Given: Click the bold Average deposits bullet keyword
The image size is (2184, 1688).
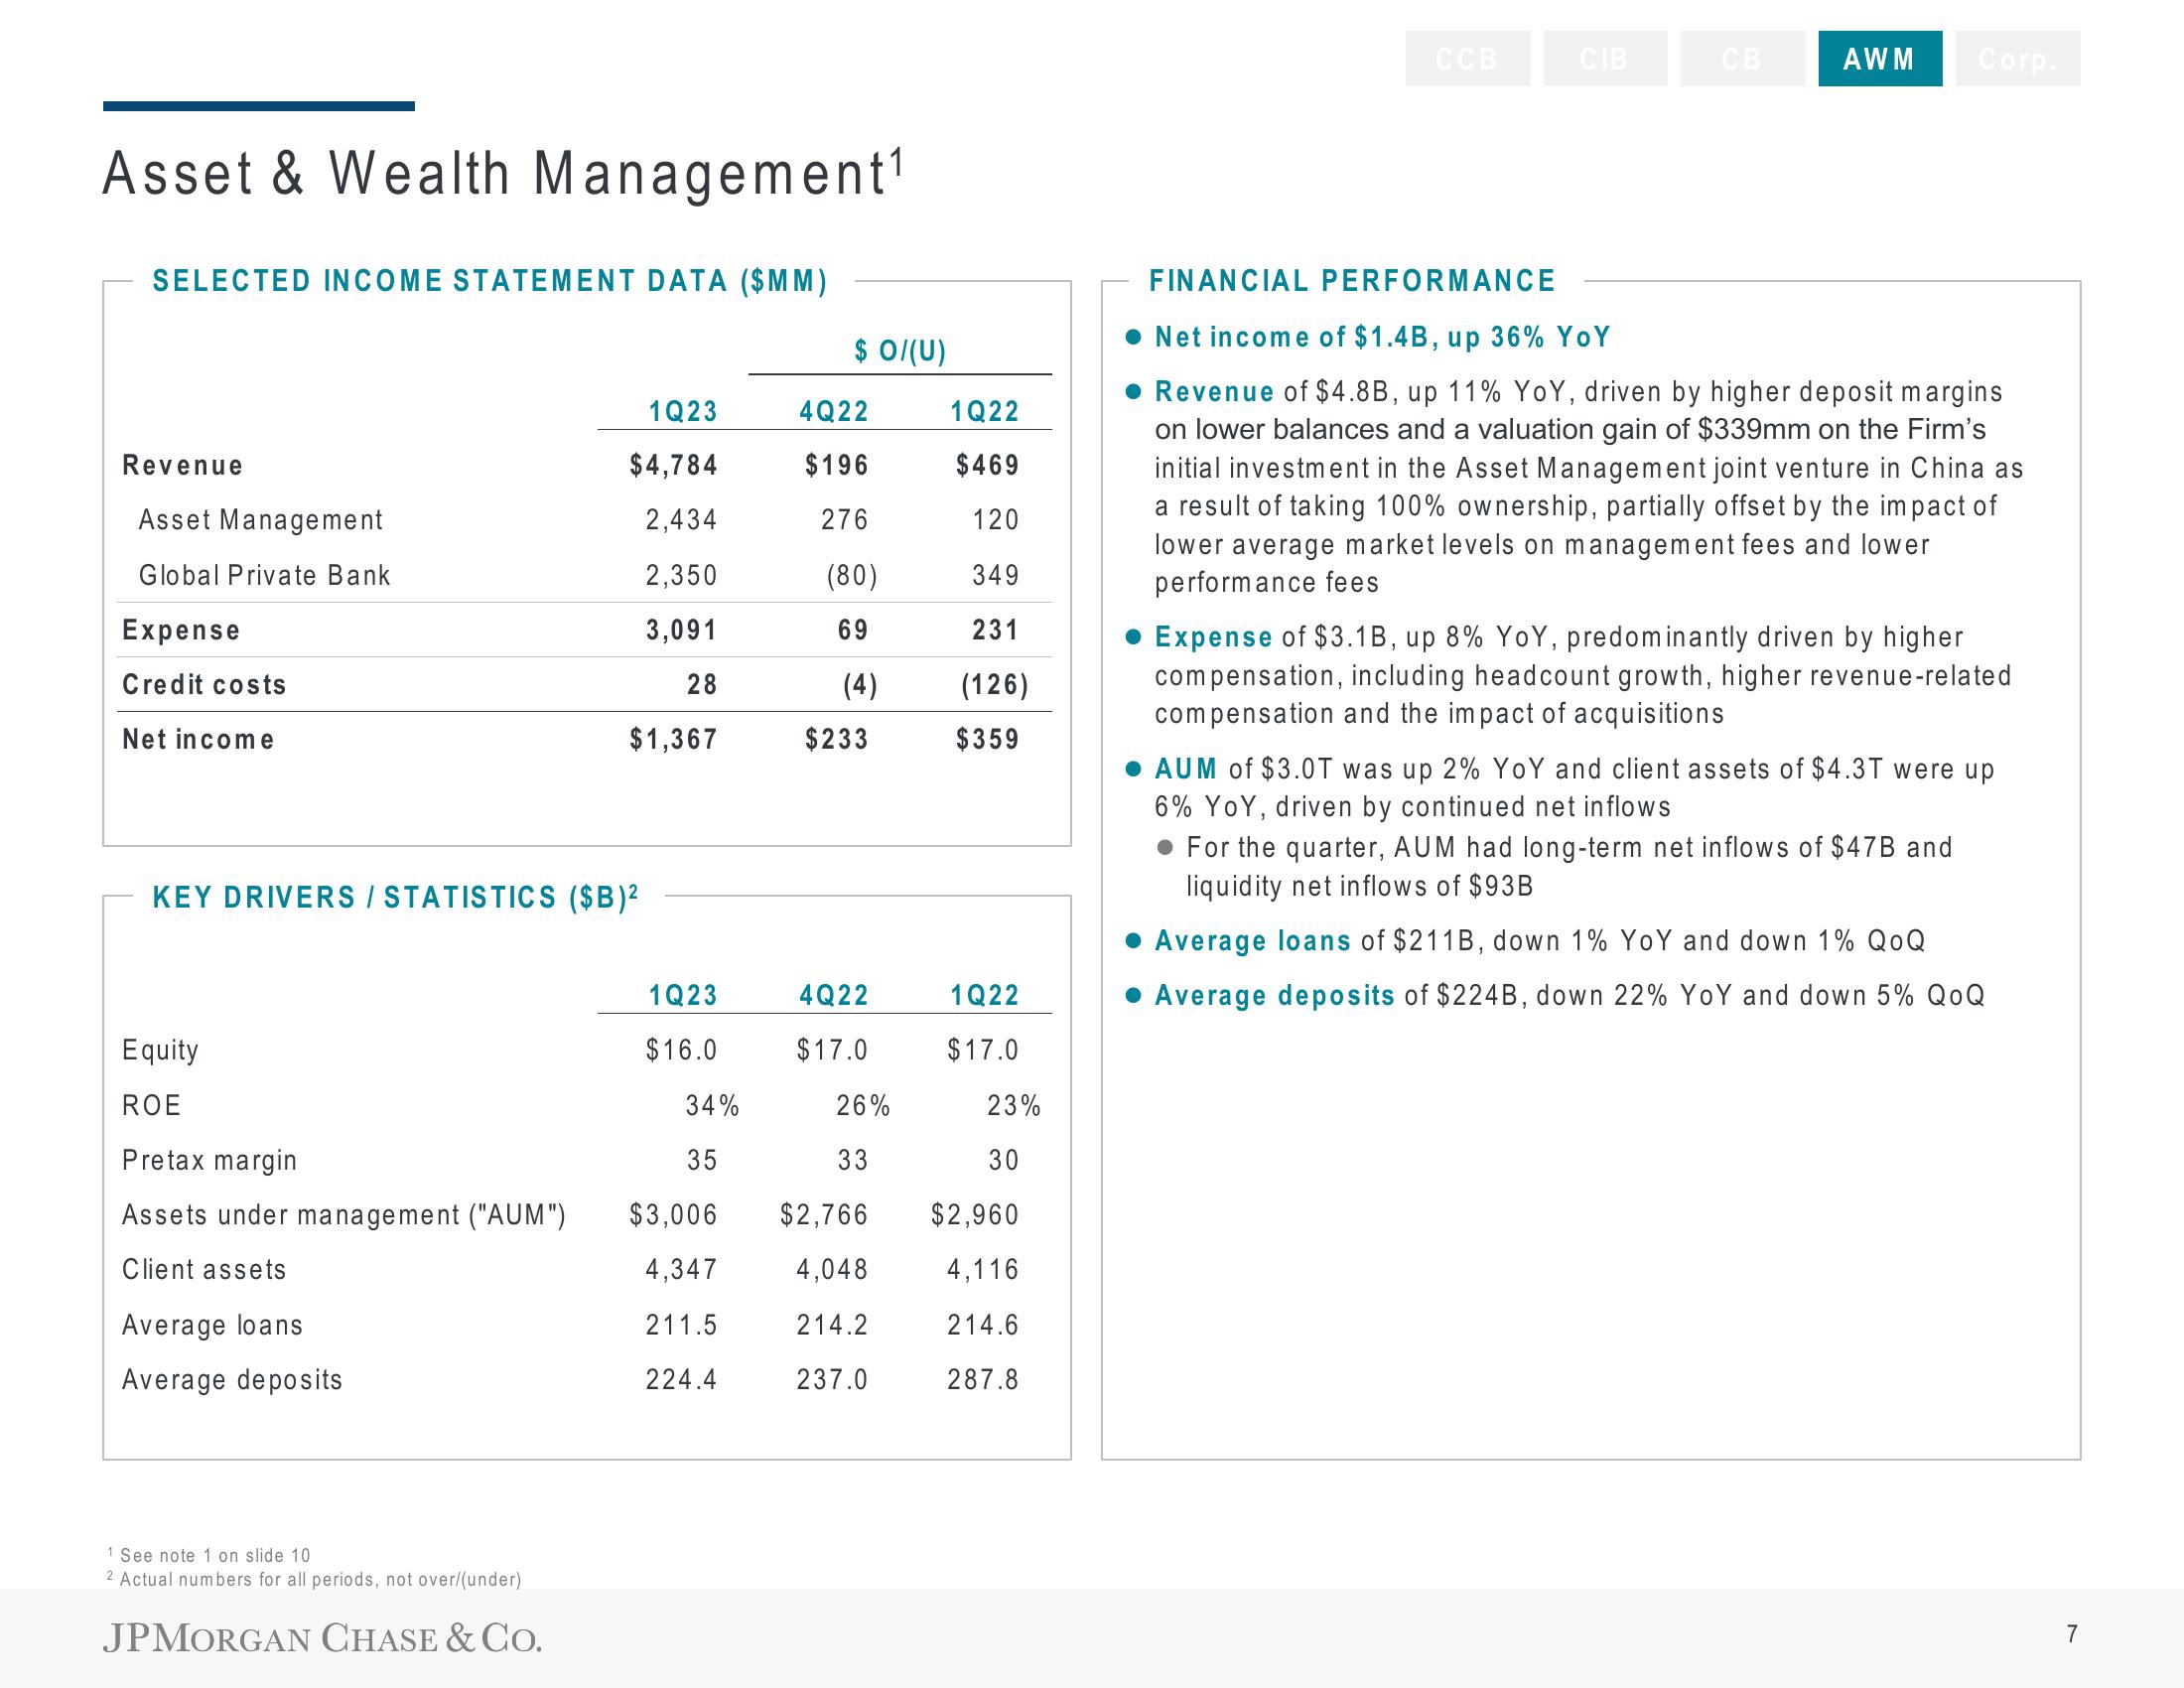Looking at the screenshot, I should pos(1274,995).
